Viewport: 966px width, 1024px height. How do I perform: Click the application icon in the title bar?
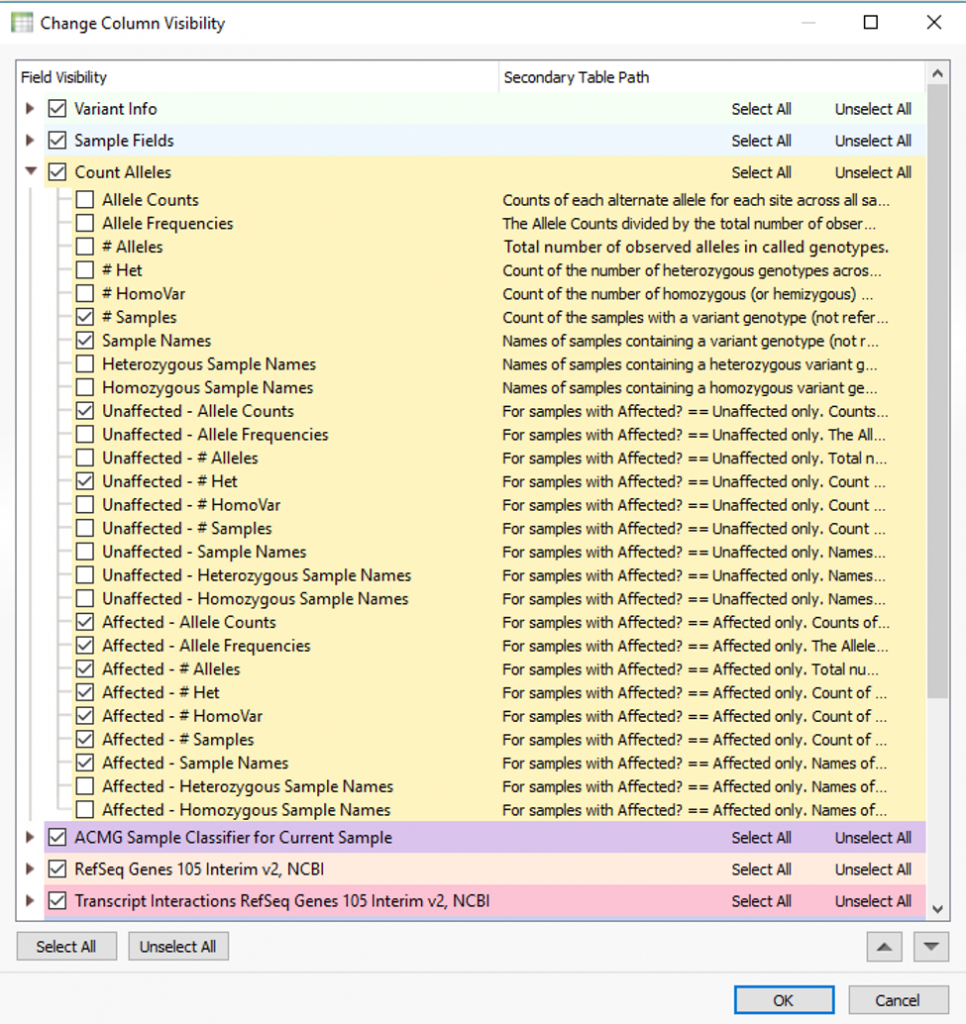(x=21, y=21)
